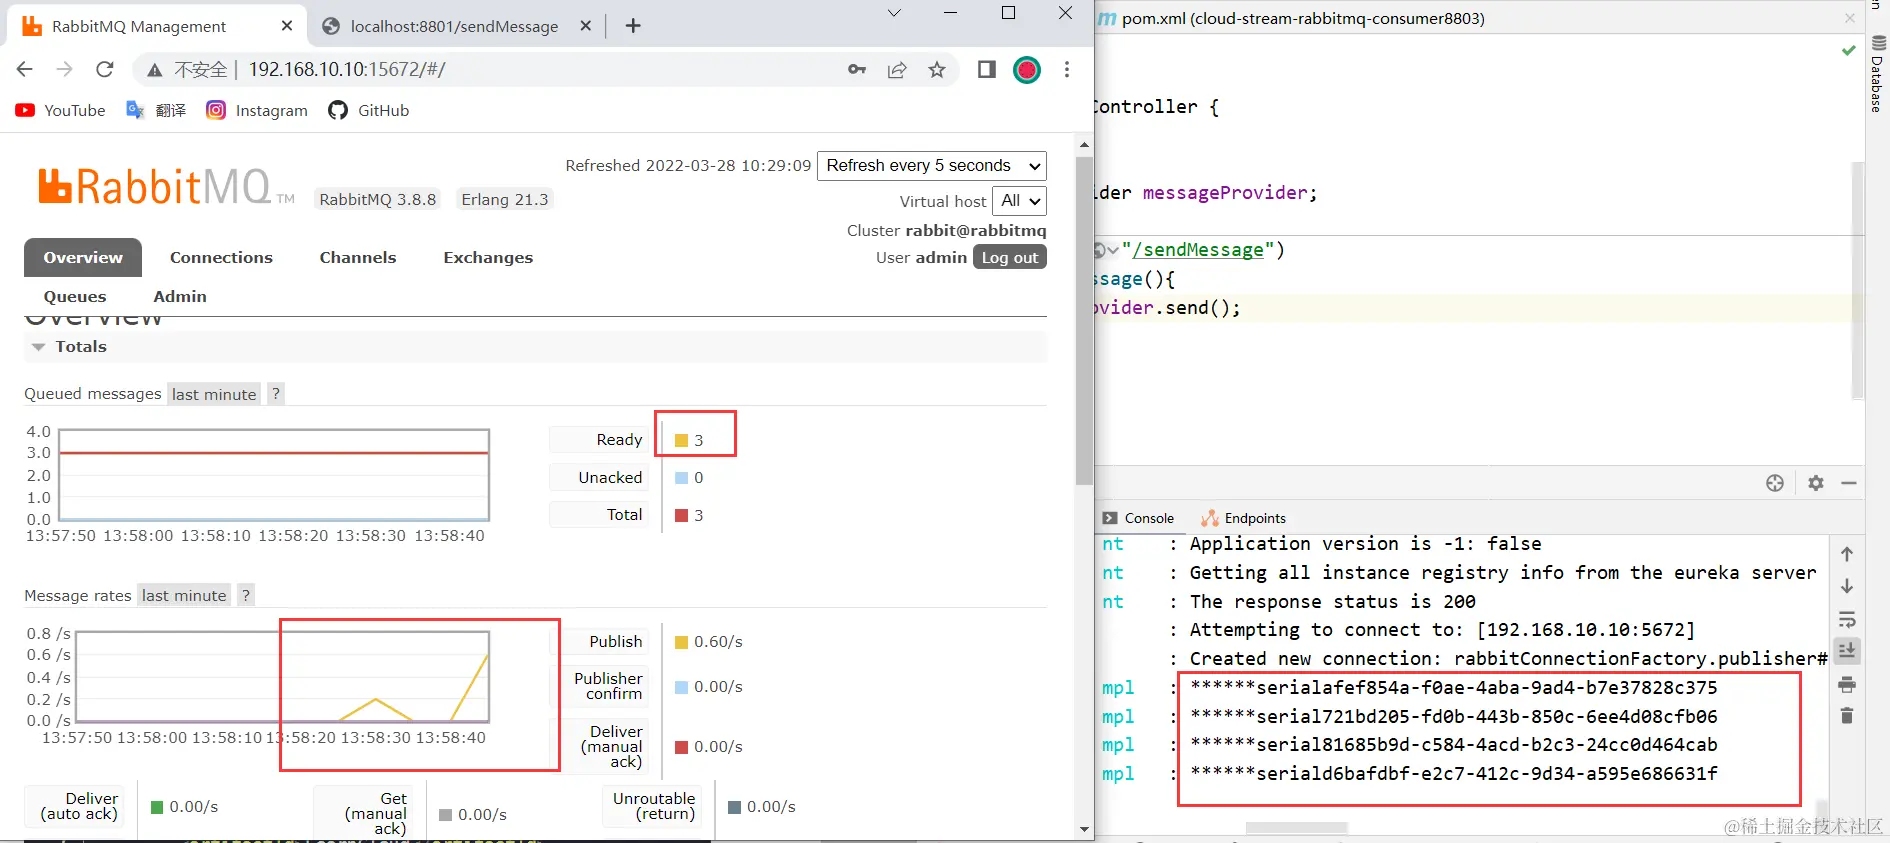
Task: Click IDE run panel locate target icon
Action: coord(1775,483)
